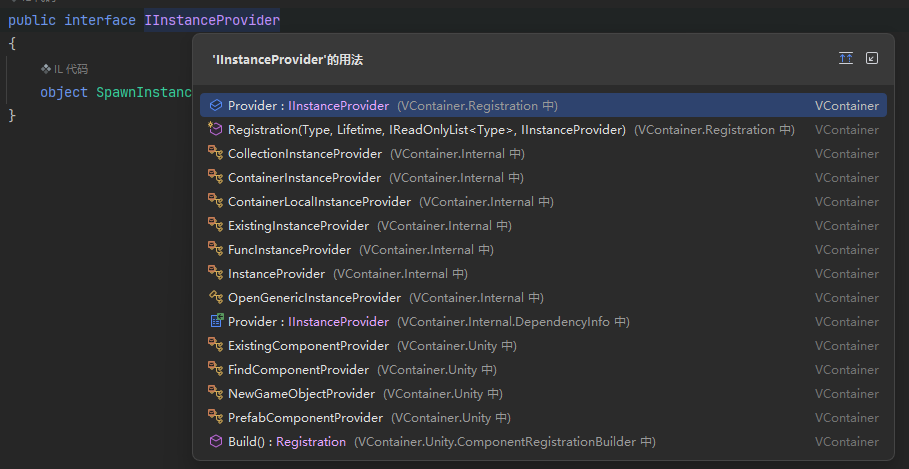Click IInstanceProvider in the interface declaration
Image resolution: width=909 pixels, height=469 pixels.
pos(212,20)
